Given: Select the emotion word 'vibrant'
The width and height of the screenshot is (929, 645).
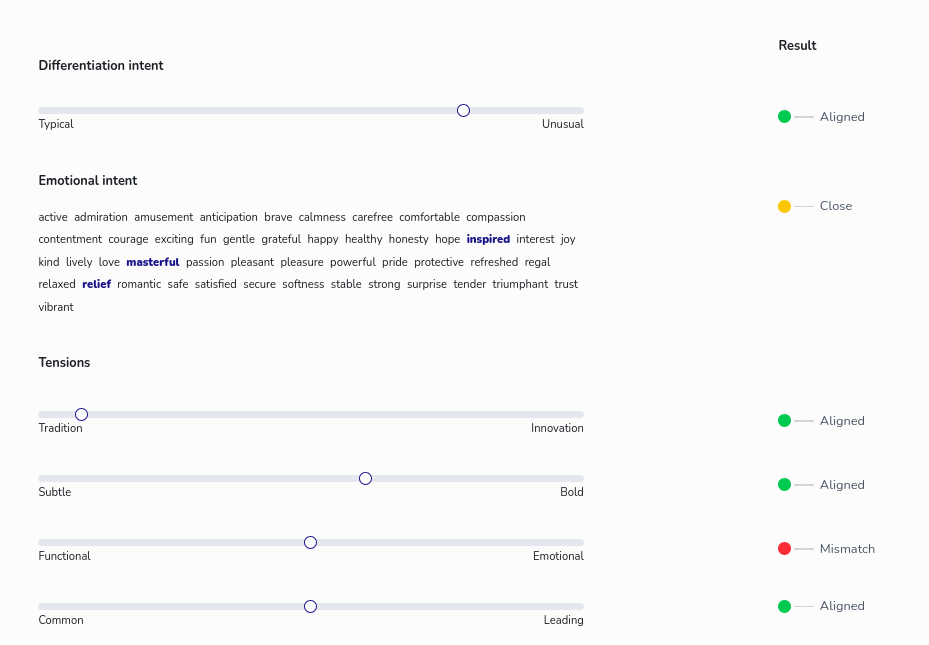Looking at the screenshot, I should tap(56, 307).
